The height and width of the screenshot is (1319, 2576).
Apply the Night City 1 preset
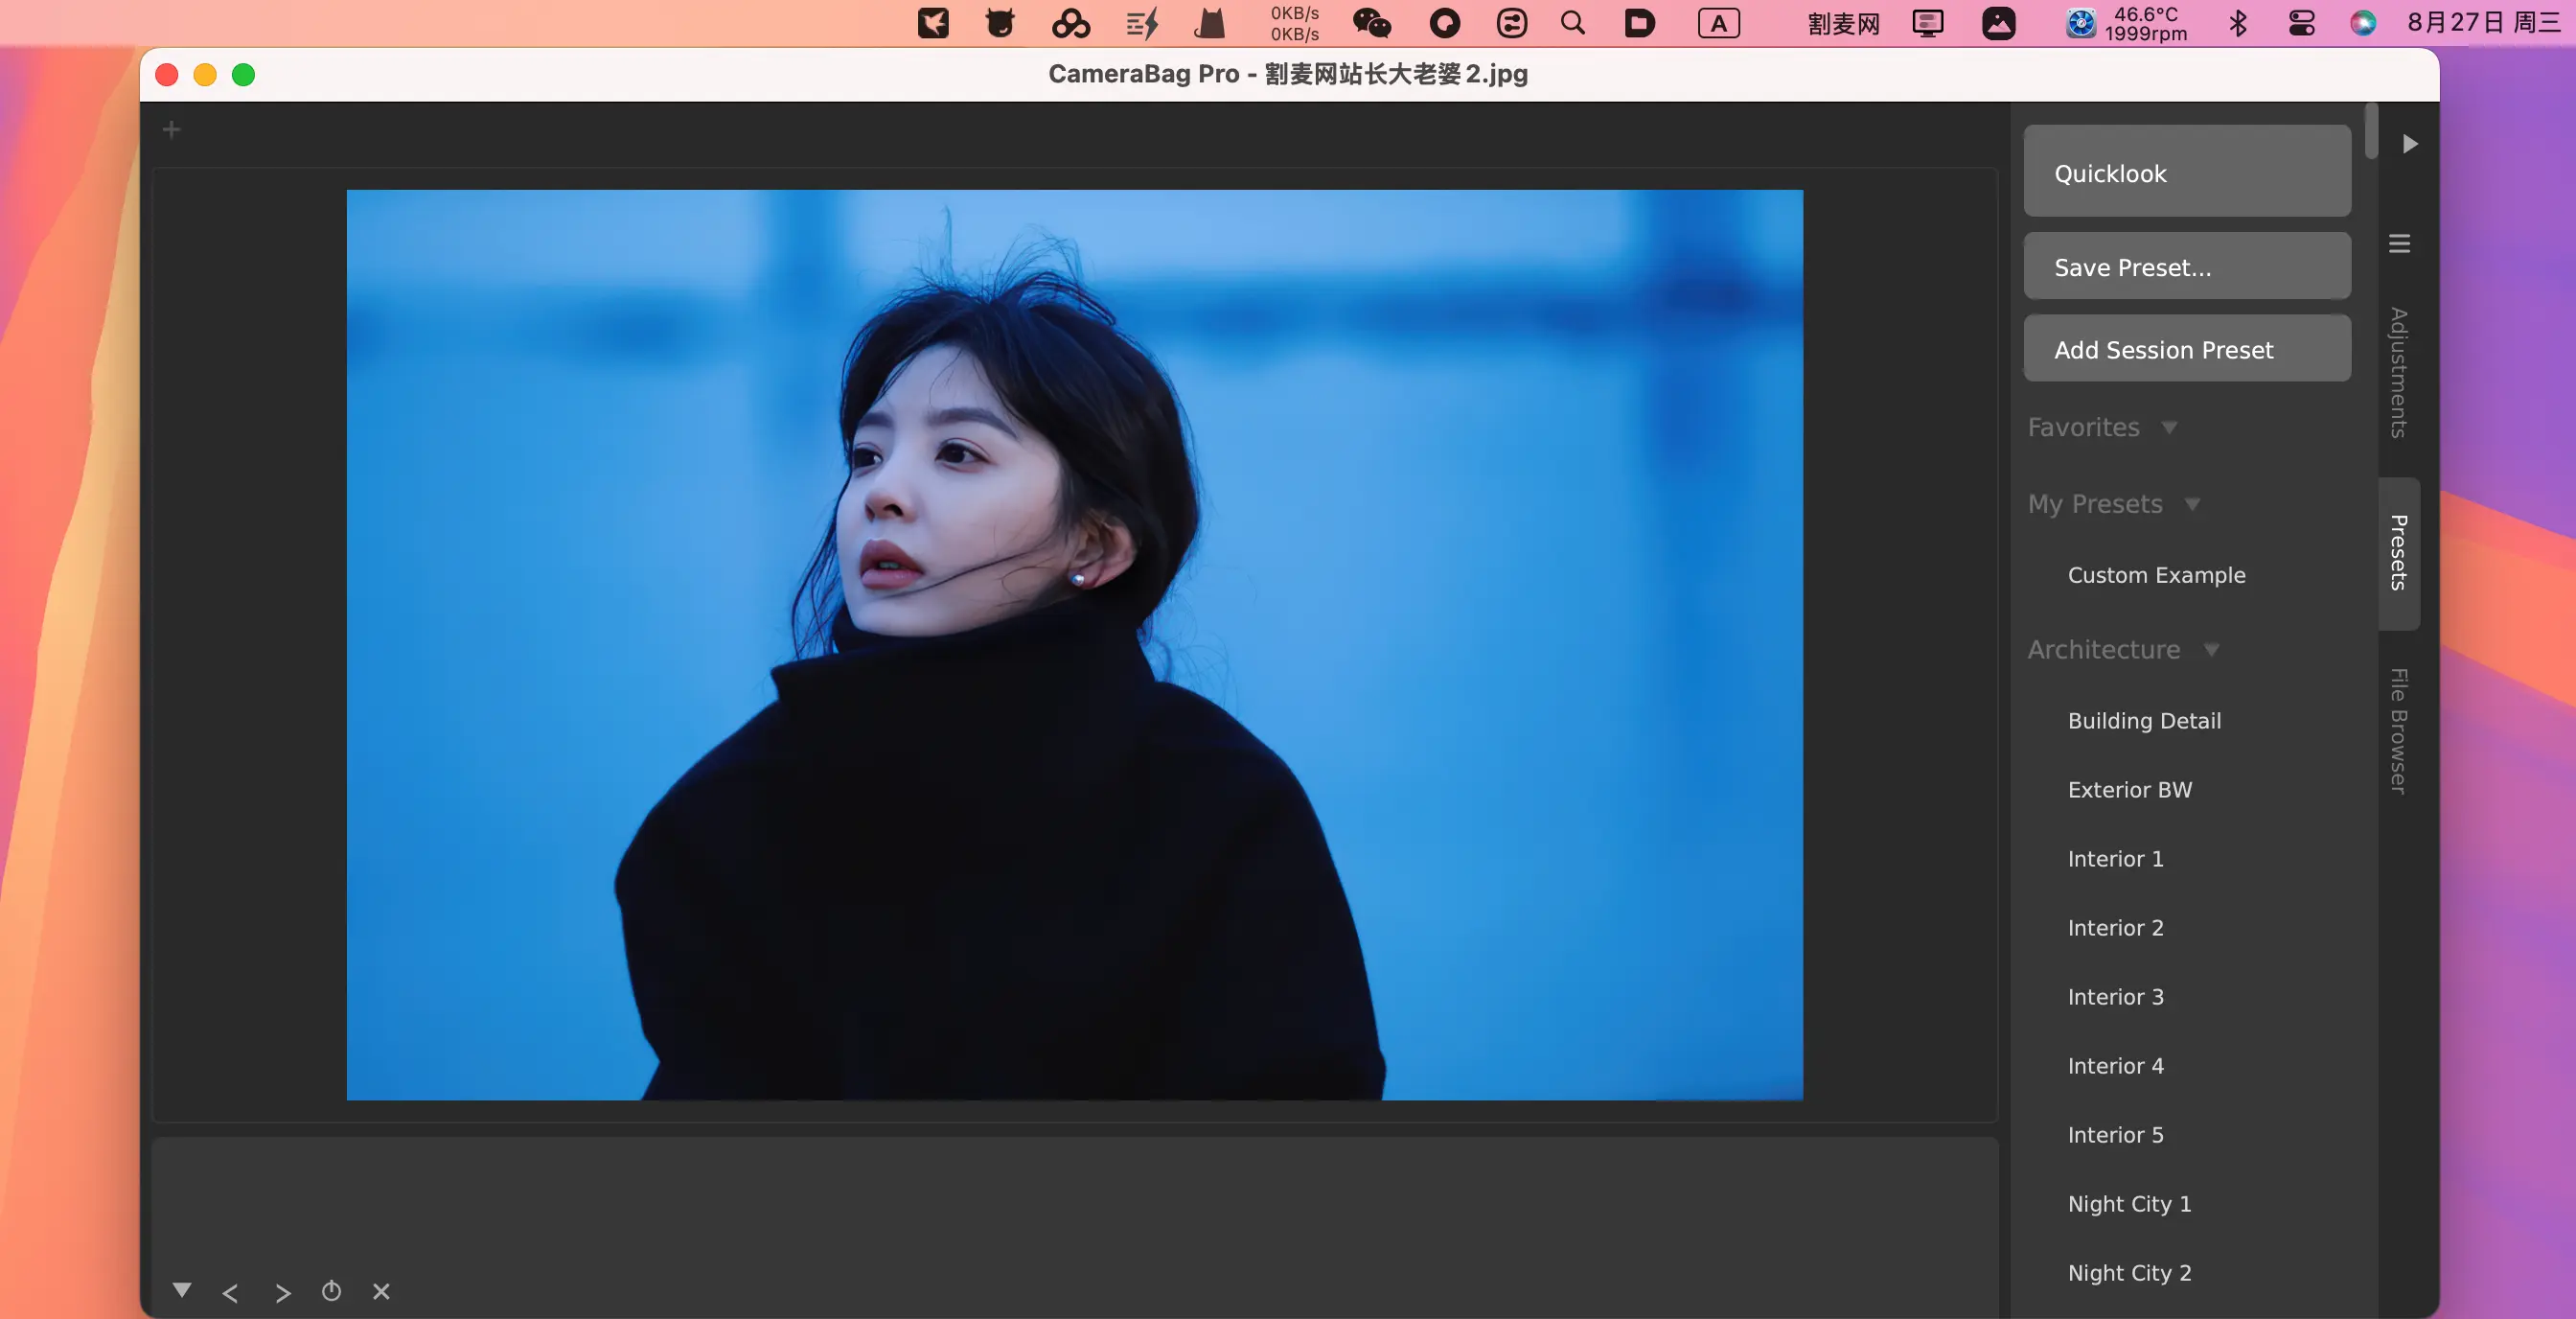(2129, 1203)
